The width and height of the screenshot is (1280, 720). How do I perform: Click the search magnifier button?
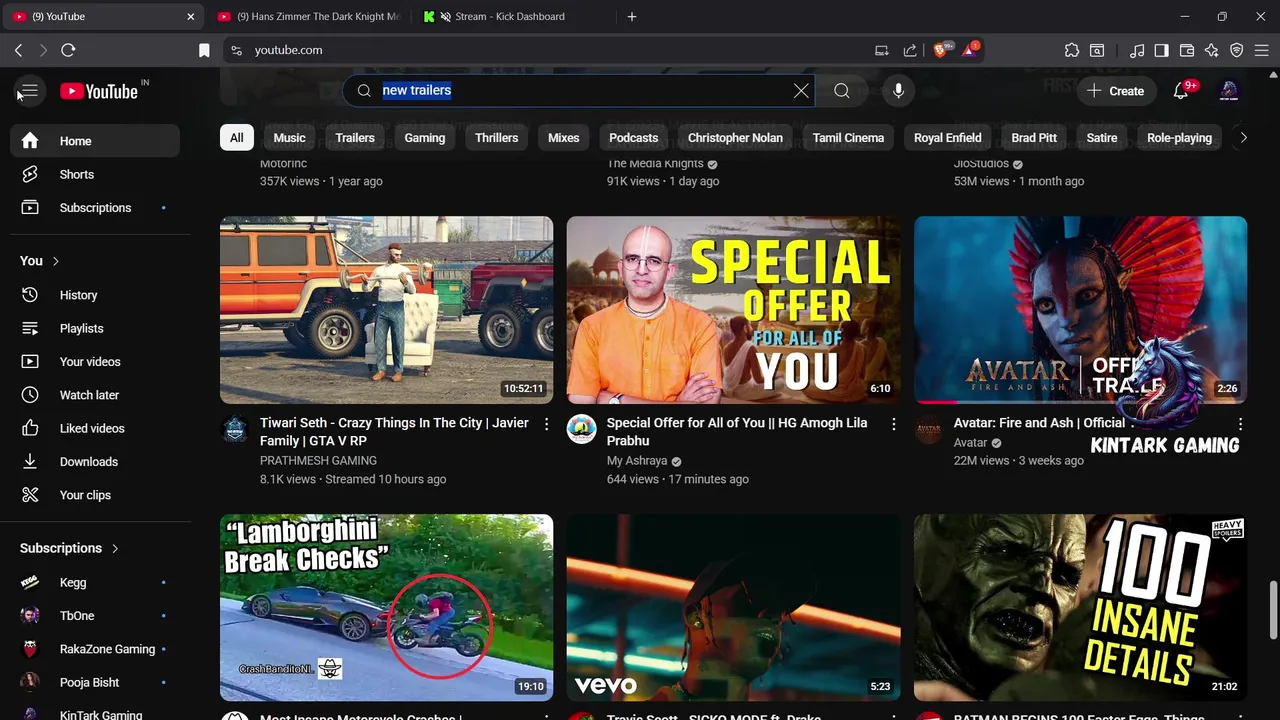click(842, 91)
